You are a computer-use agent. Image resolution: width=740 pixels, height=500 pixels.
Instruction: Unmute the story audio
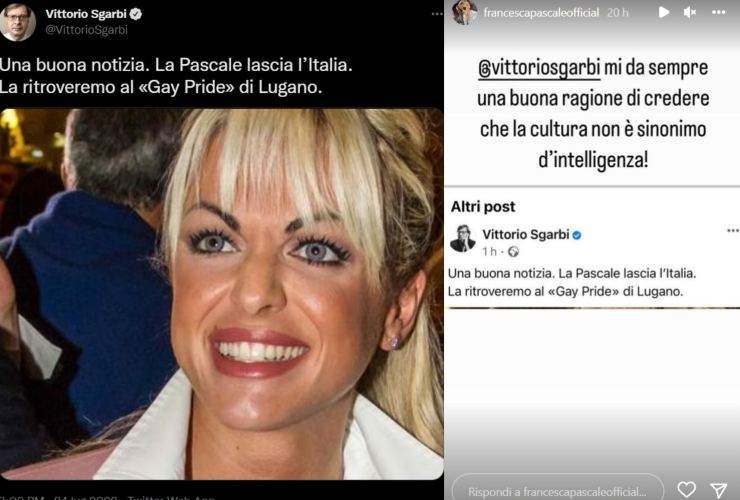point(690,12)
